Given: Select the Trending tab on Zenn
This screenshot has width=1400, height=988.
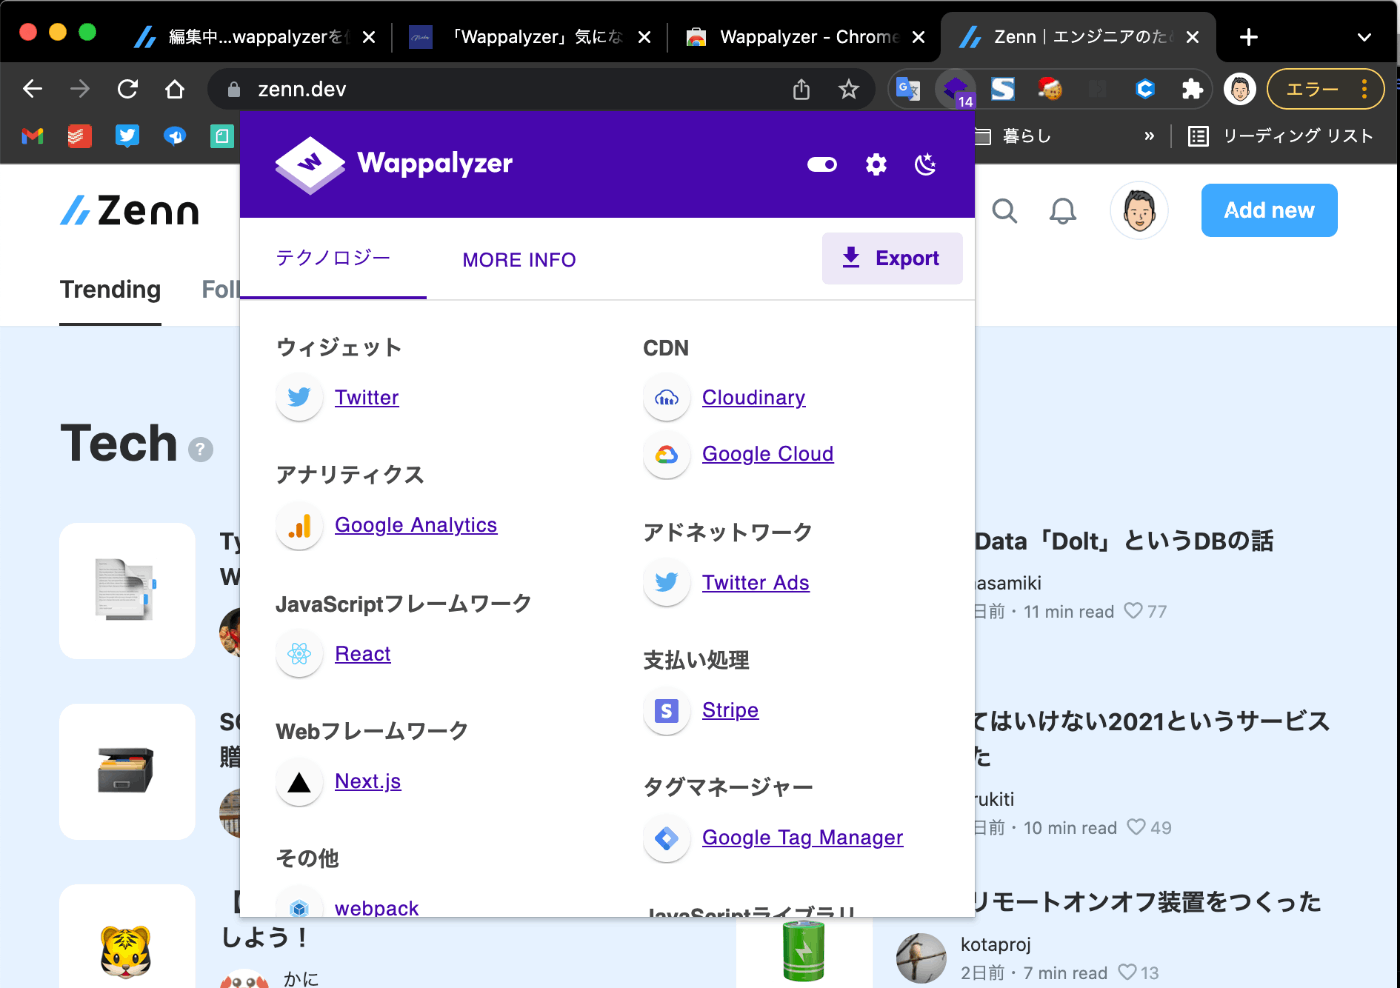Looking at the screenshot, I should (x=110, y=290).
